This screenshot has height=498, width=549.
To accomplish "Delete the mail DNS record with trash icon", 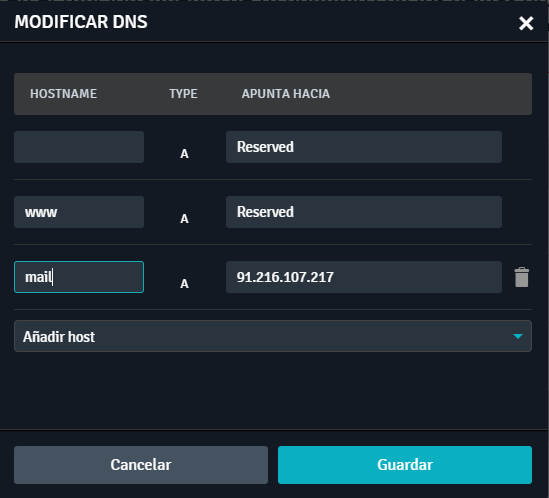I will point(522,277).
